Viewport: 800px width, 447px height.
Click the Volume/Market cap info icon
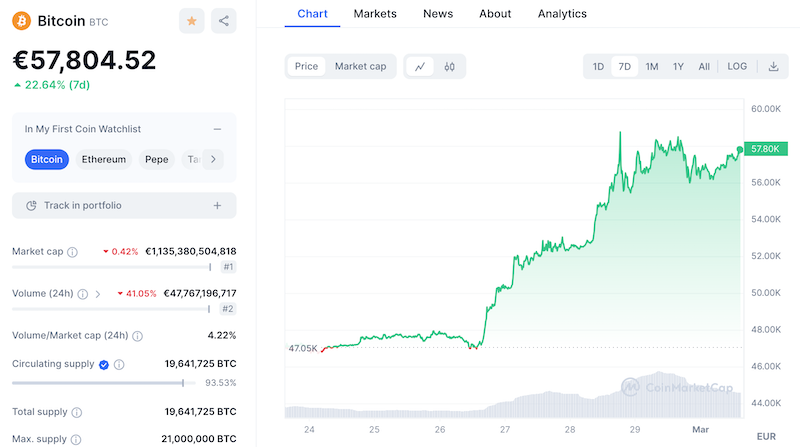[x=138, y=336]
